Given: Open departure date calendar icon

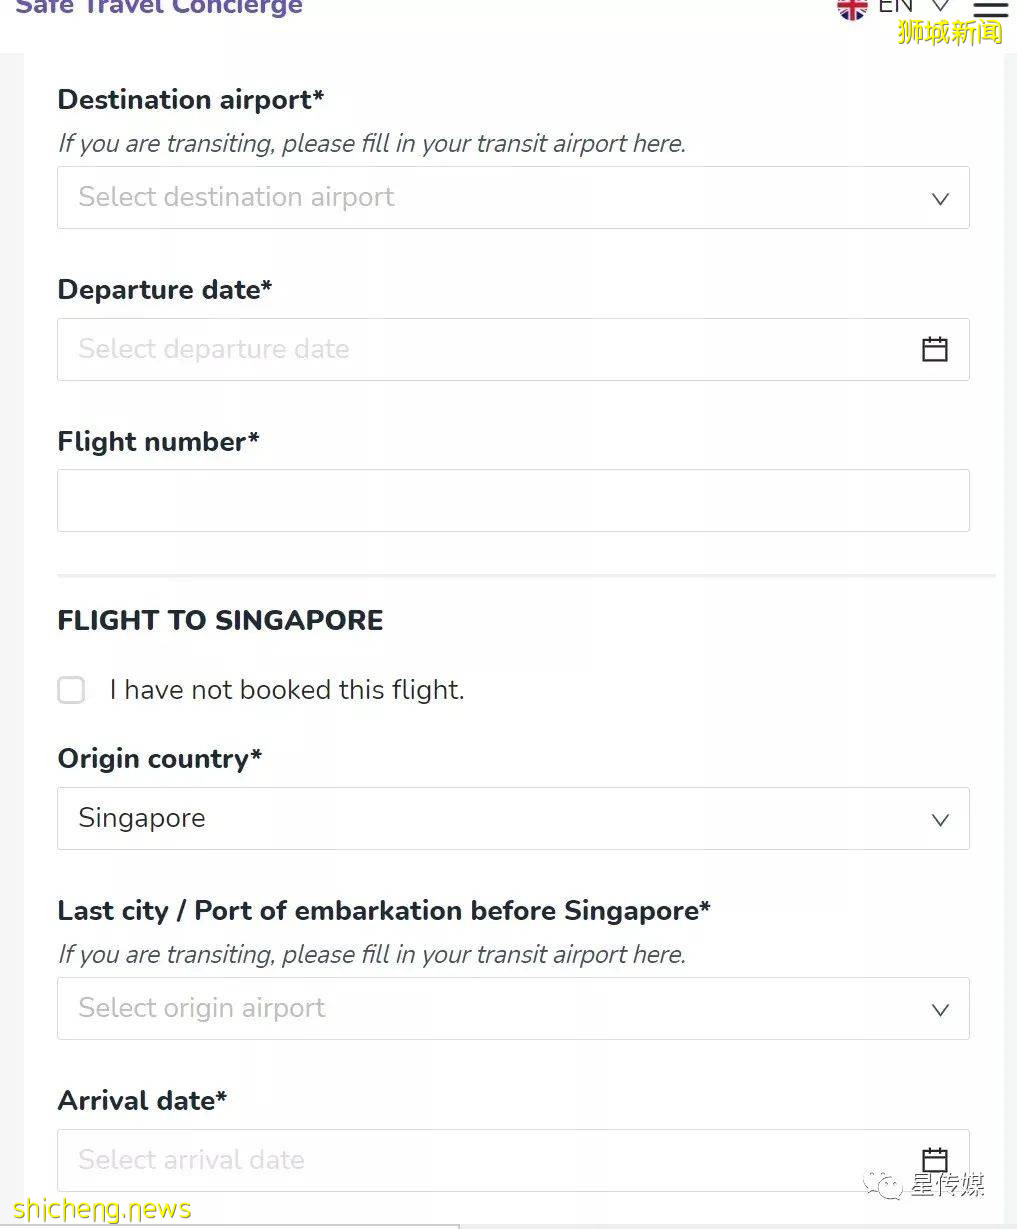Looking at the screenshot, I should pyautogui.click(x=934, y=349).
